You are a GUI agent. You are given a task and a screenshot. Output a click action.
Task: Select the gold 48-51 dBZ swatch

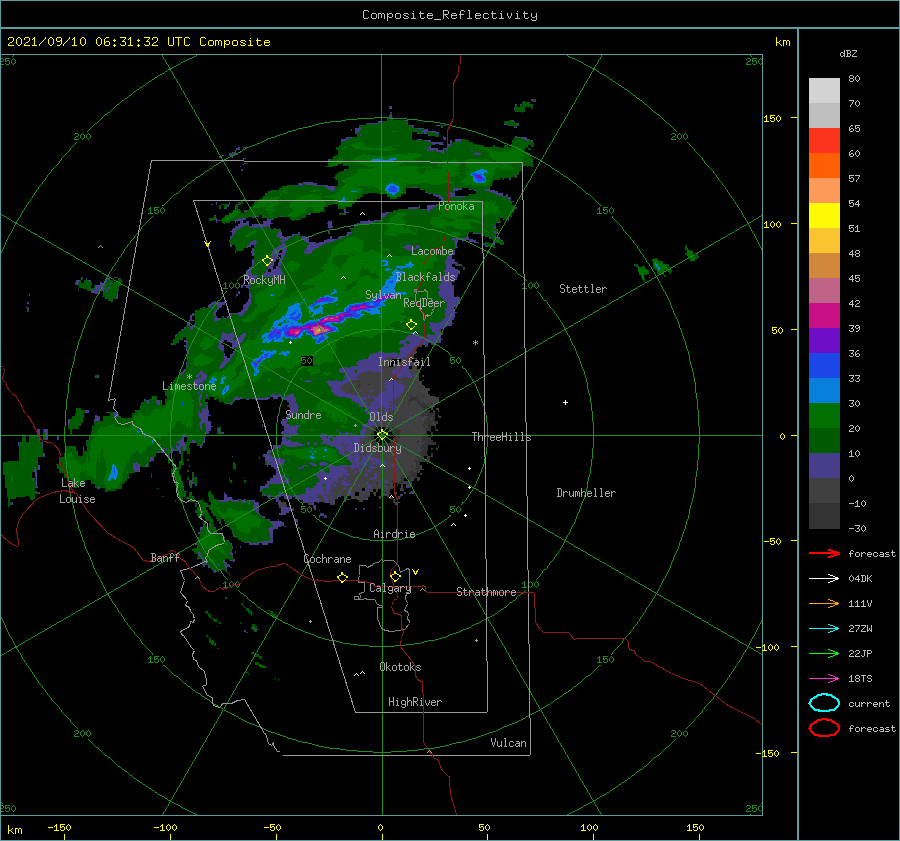pyautogui.click(x=824, y=241)
